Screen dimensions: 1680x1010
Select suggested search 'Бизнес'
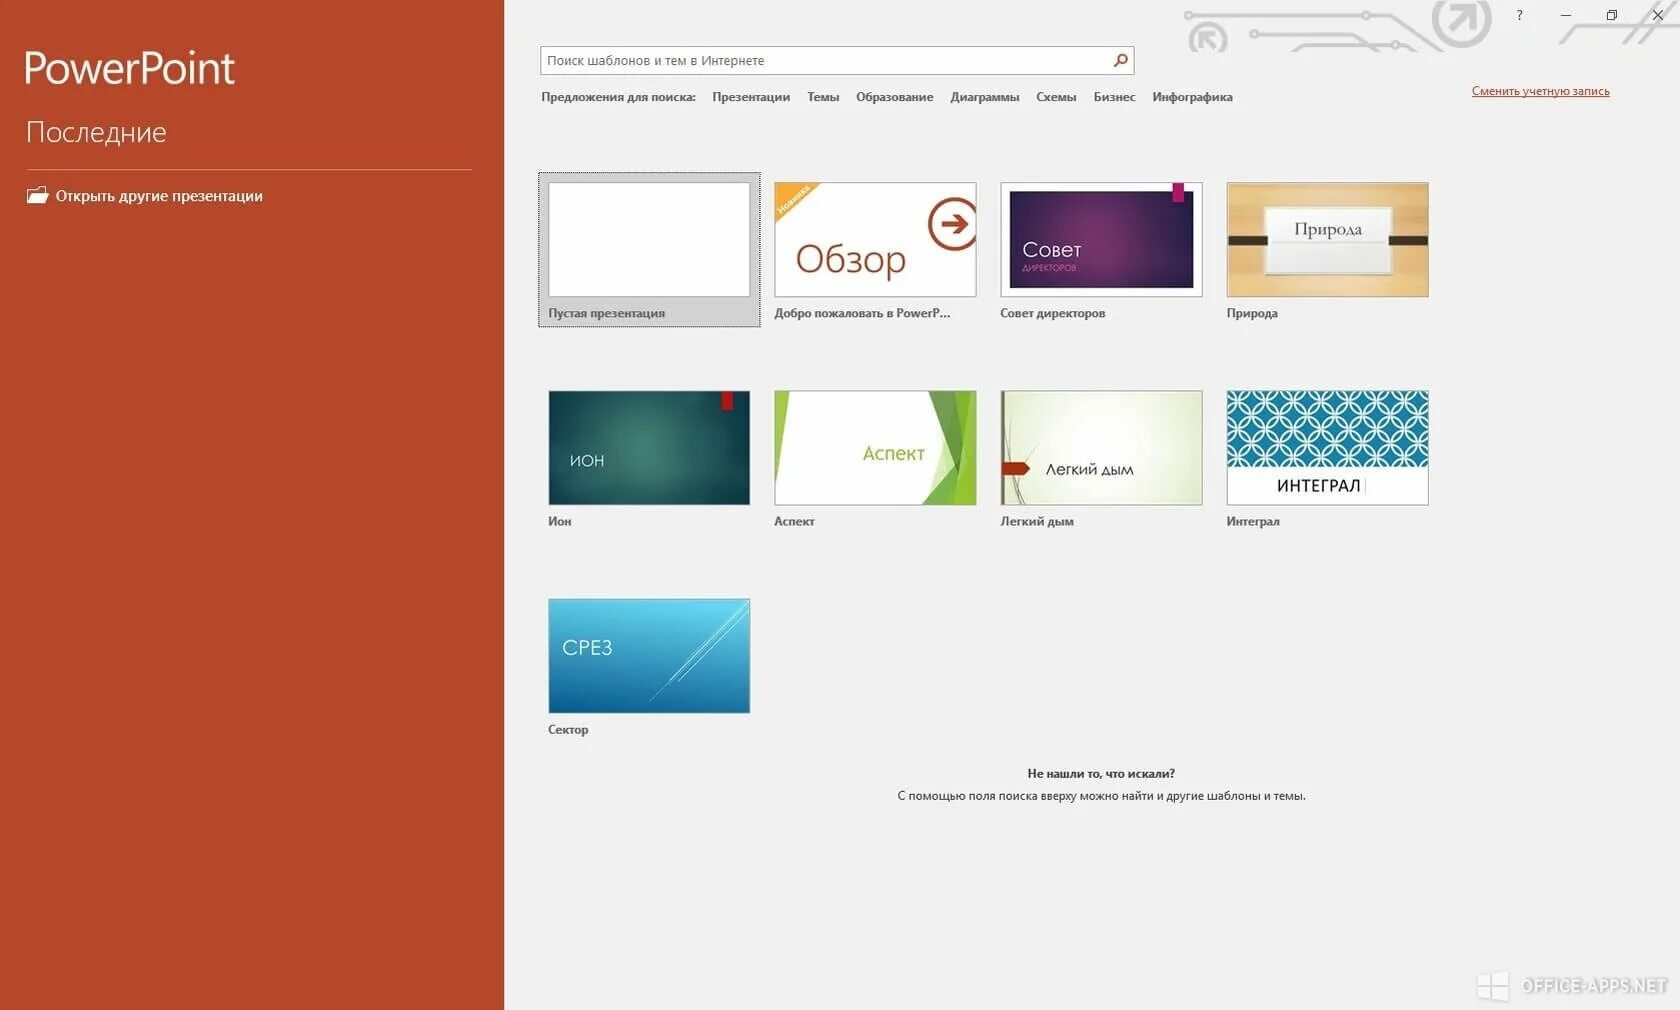[x=1114, y=97]
